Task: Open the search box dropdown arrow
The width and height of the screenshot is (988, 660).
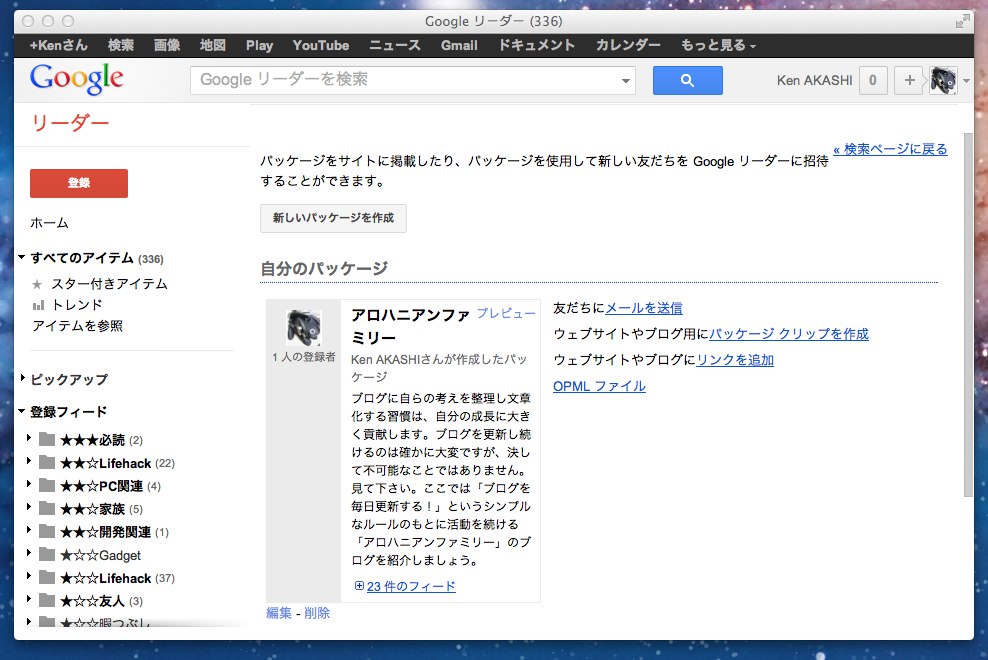Action: pos(625,81)
